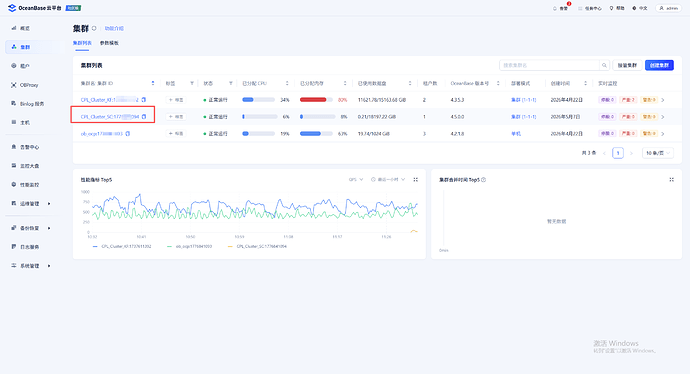The height and width of the screenshot is (374, 690).
Task: Go to page 1 in pagination
Action: tap(618, 153)
